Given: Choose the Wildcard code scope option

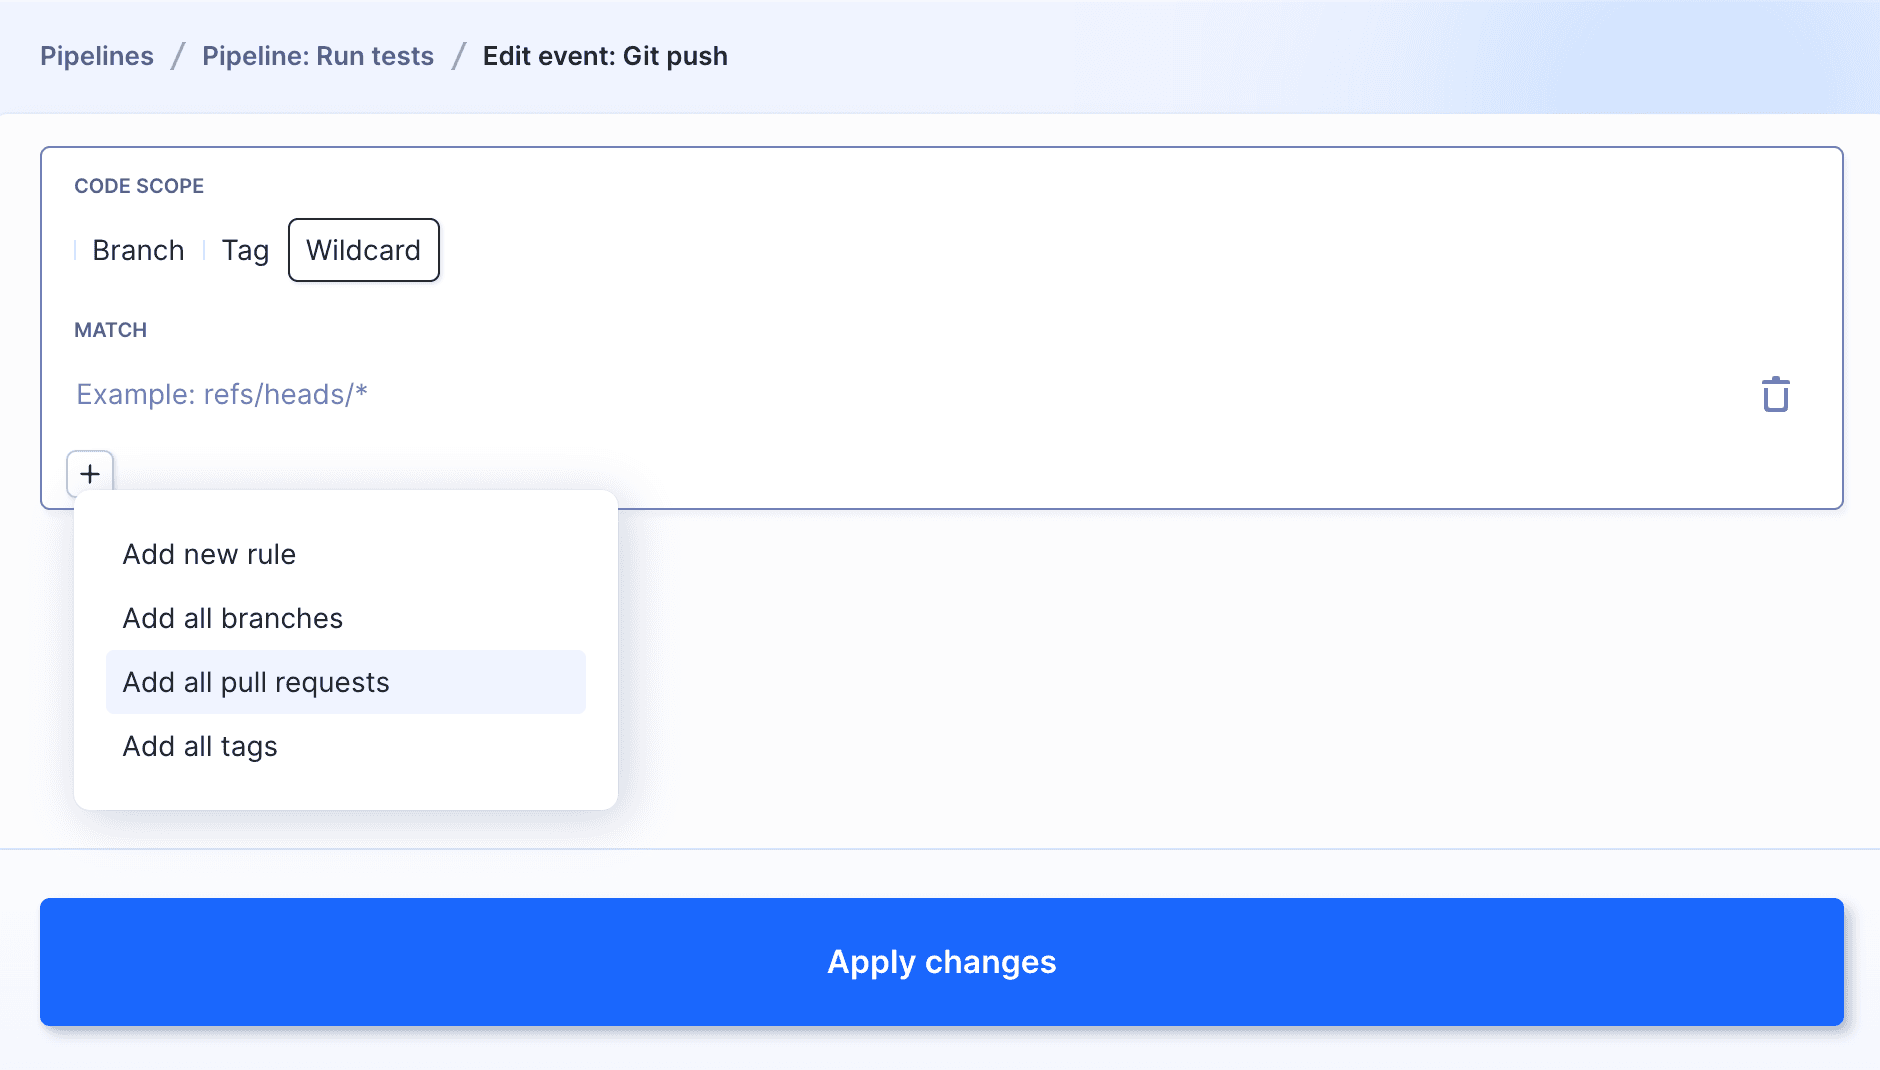Looking at the screenshot, I should [x=363, y=250].
